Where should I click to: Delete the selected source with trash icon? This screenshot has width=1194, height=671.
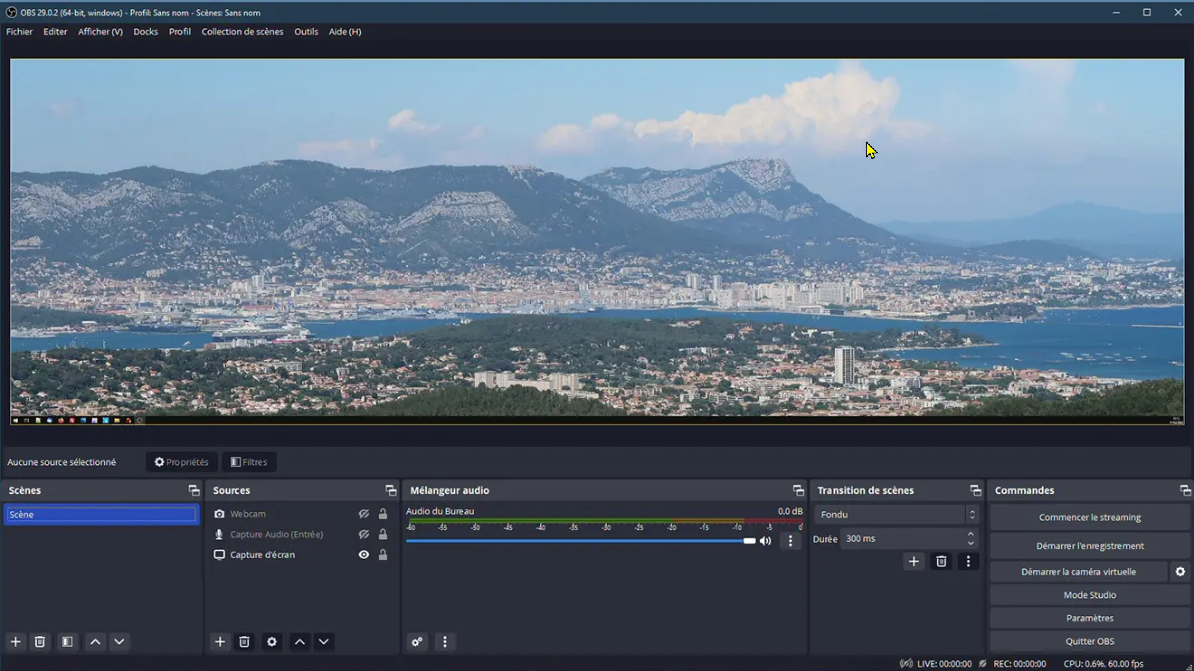pos(244,642)
